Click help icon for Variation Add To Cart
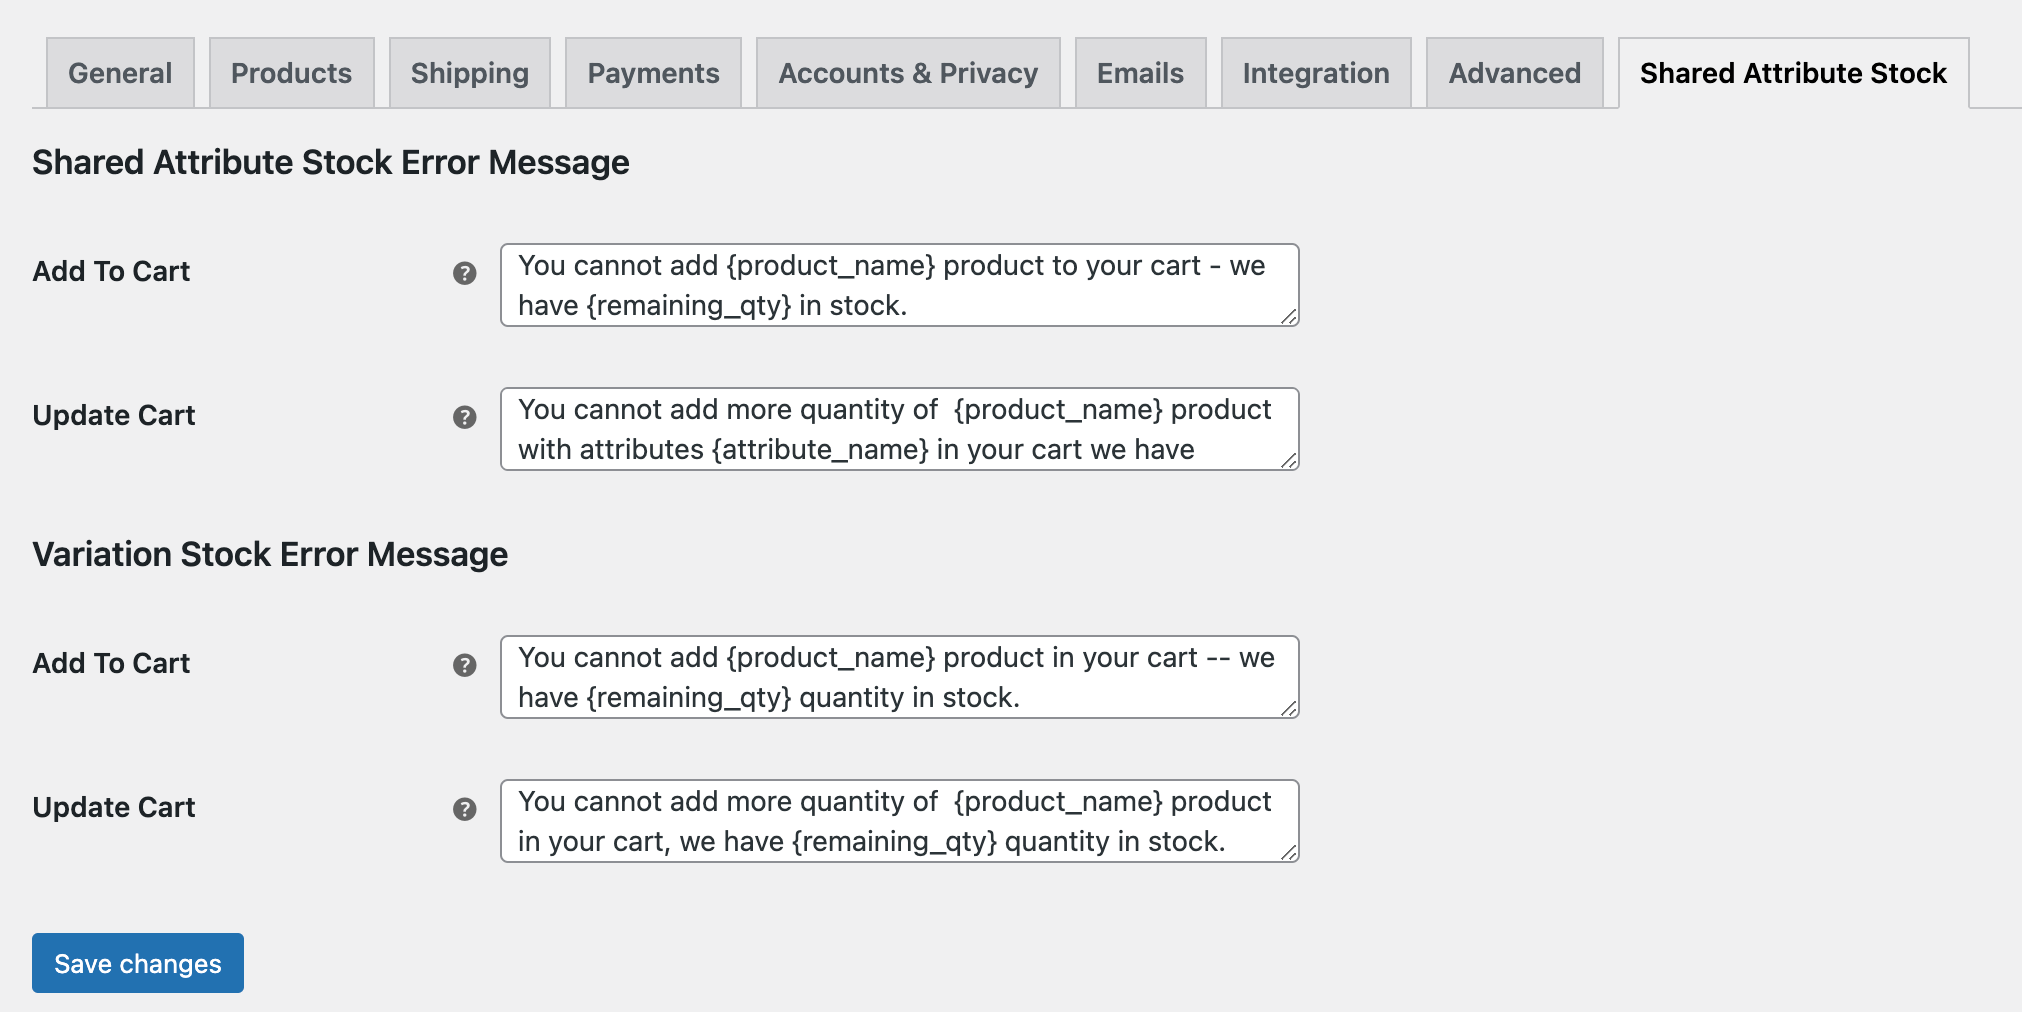The height and width of the screenshot is (1012, 2022). (464, 665)
